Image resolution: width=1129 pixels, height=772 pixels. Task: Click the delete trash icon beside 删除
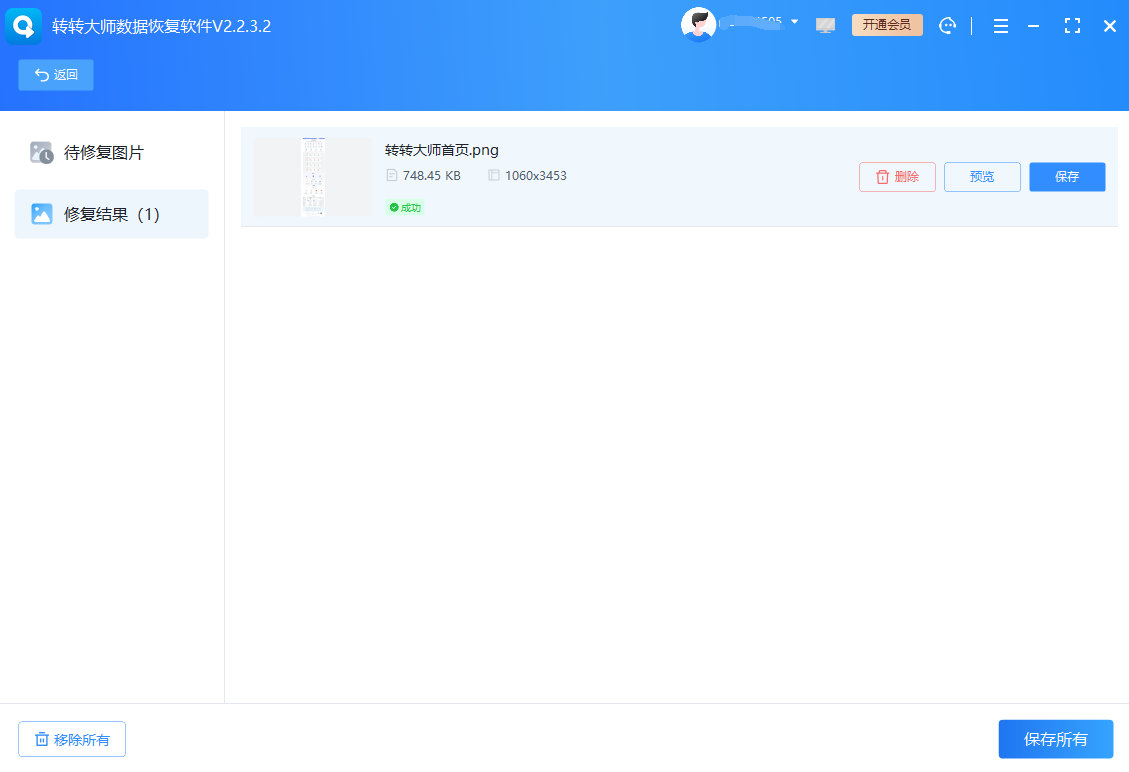881,176
